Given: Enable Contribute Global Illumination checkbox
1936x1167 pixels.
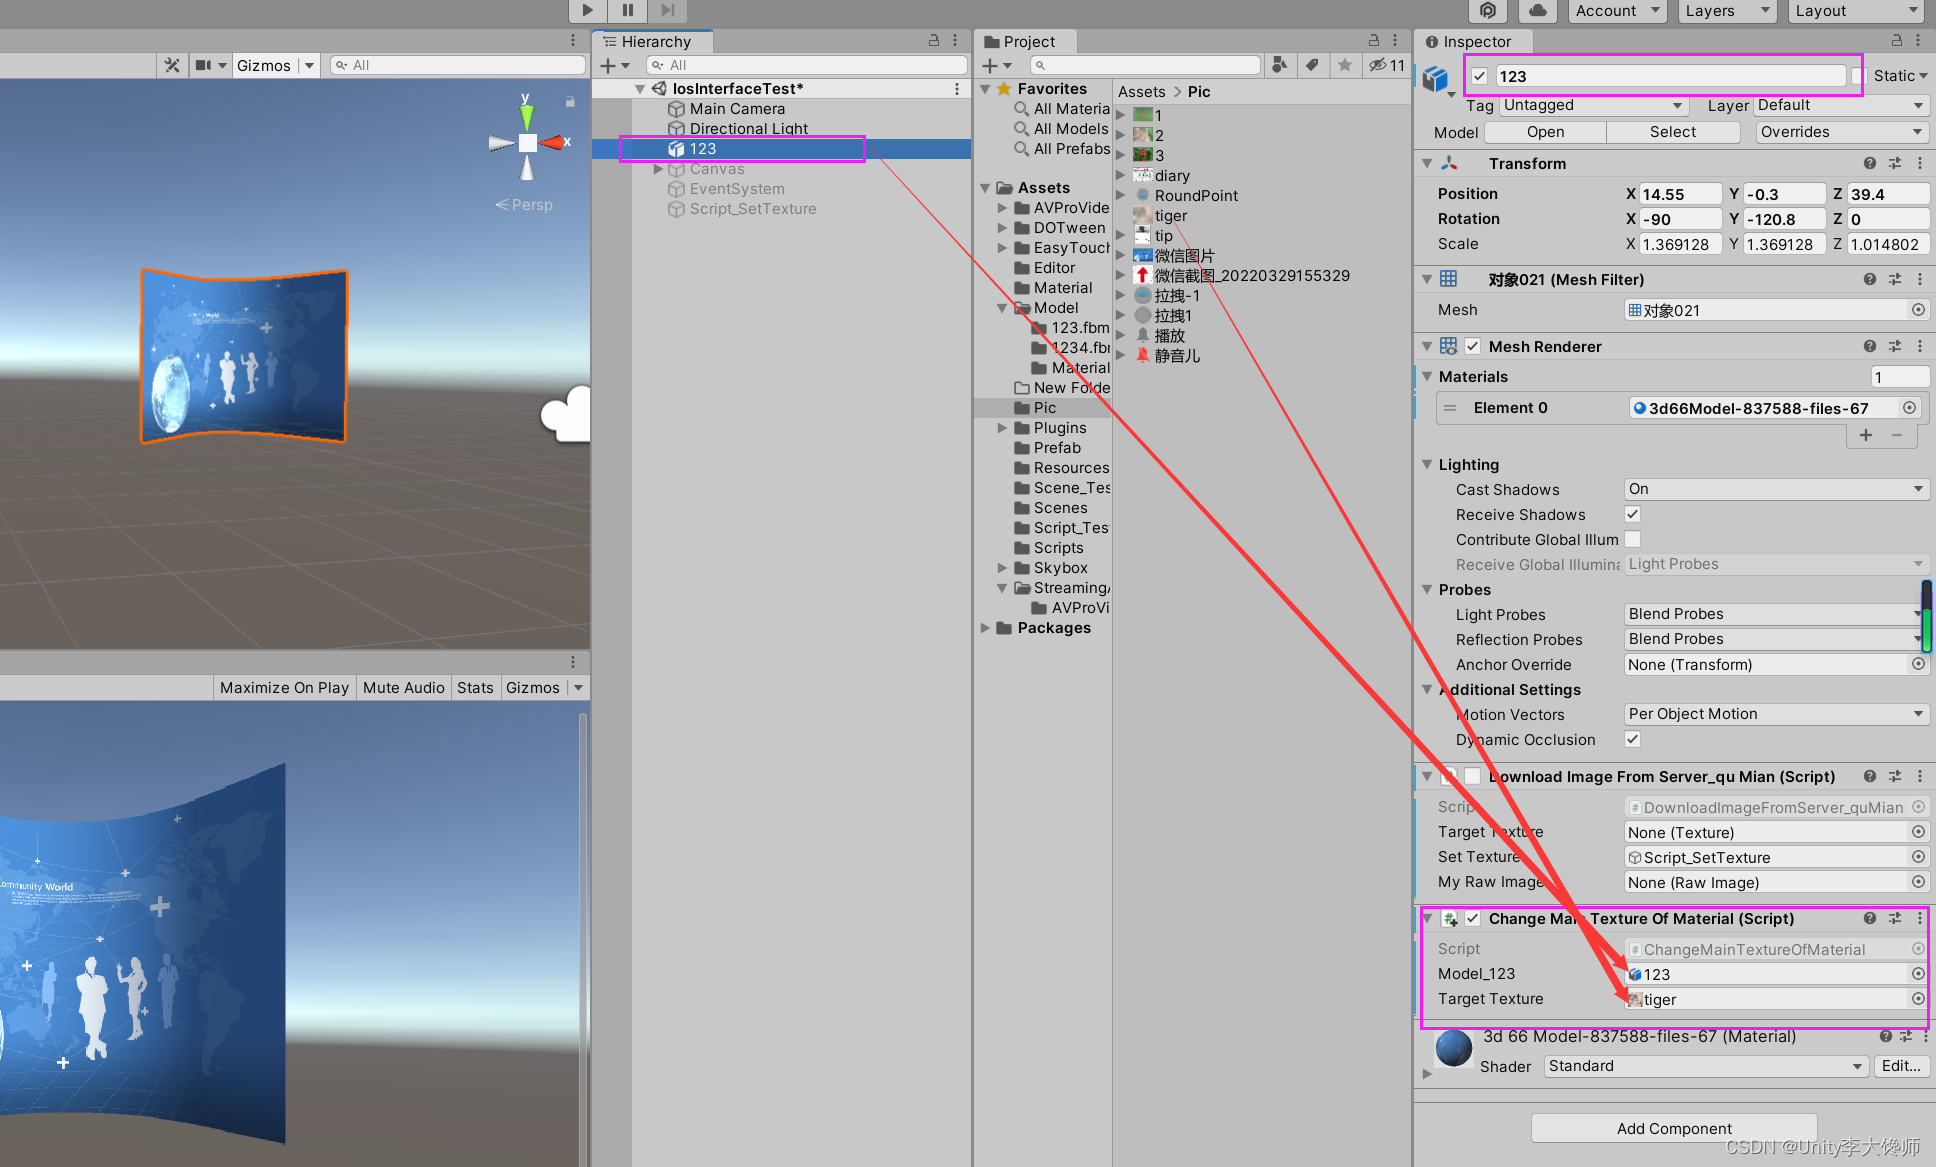Looking at the screenshot, I should click(x=1632, y=539).
